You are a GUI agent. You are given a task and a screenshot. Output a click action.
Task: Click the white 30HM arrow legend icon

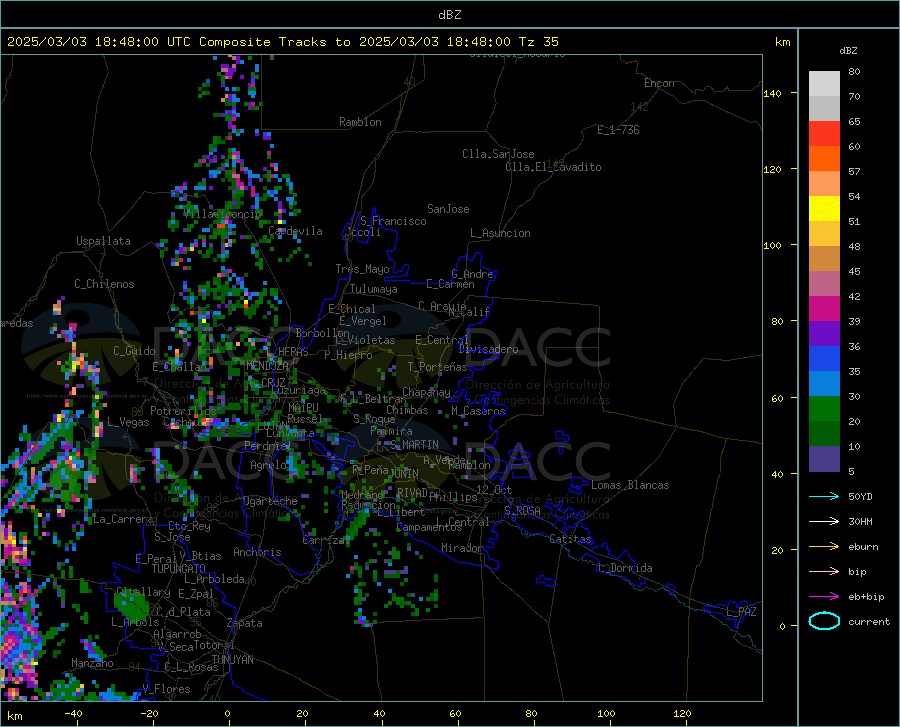[x=824, y=522]
